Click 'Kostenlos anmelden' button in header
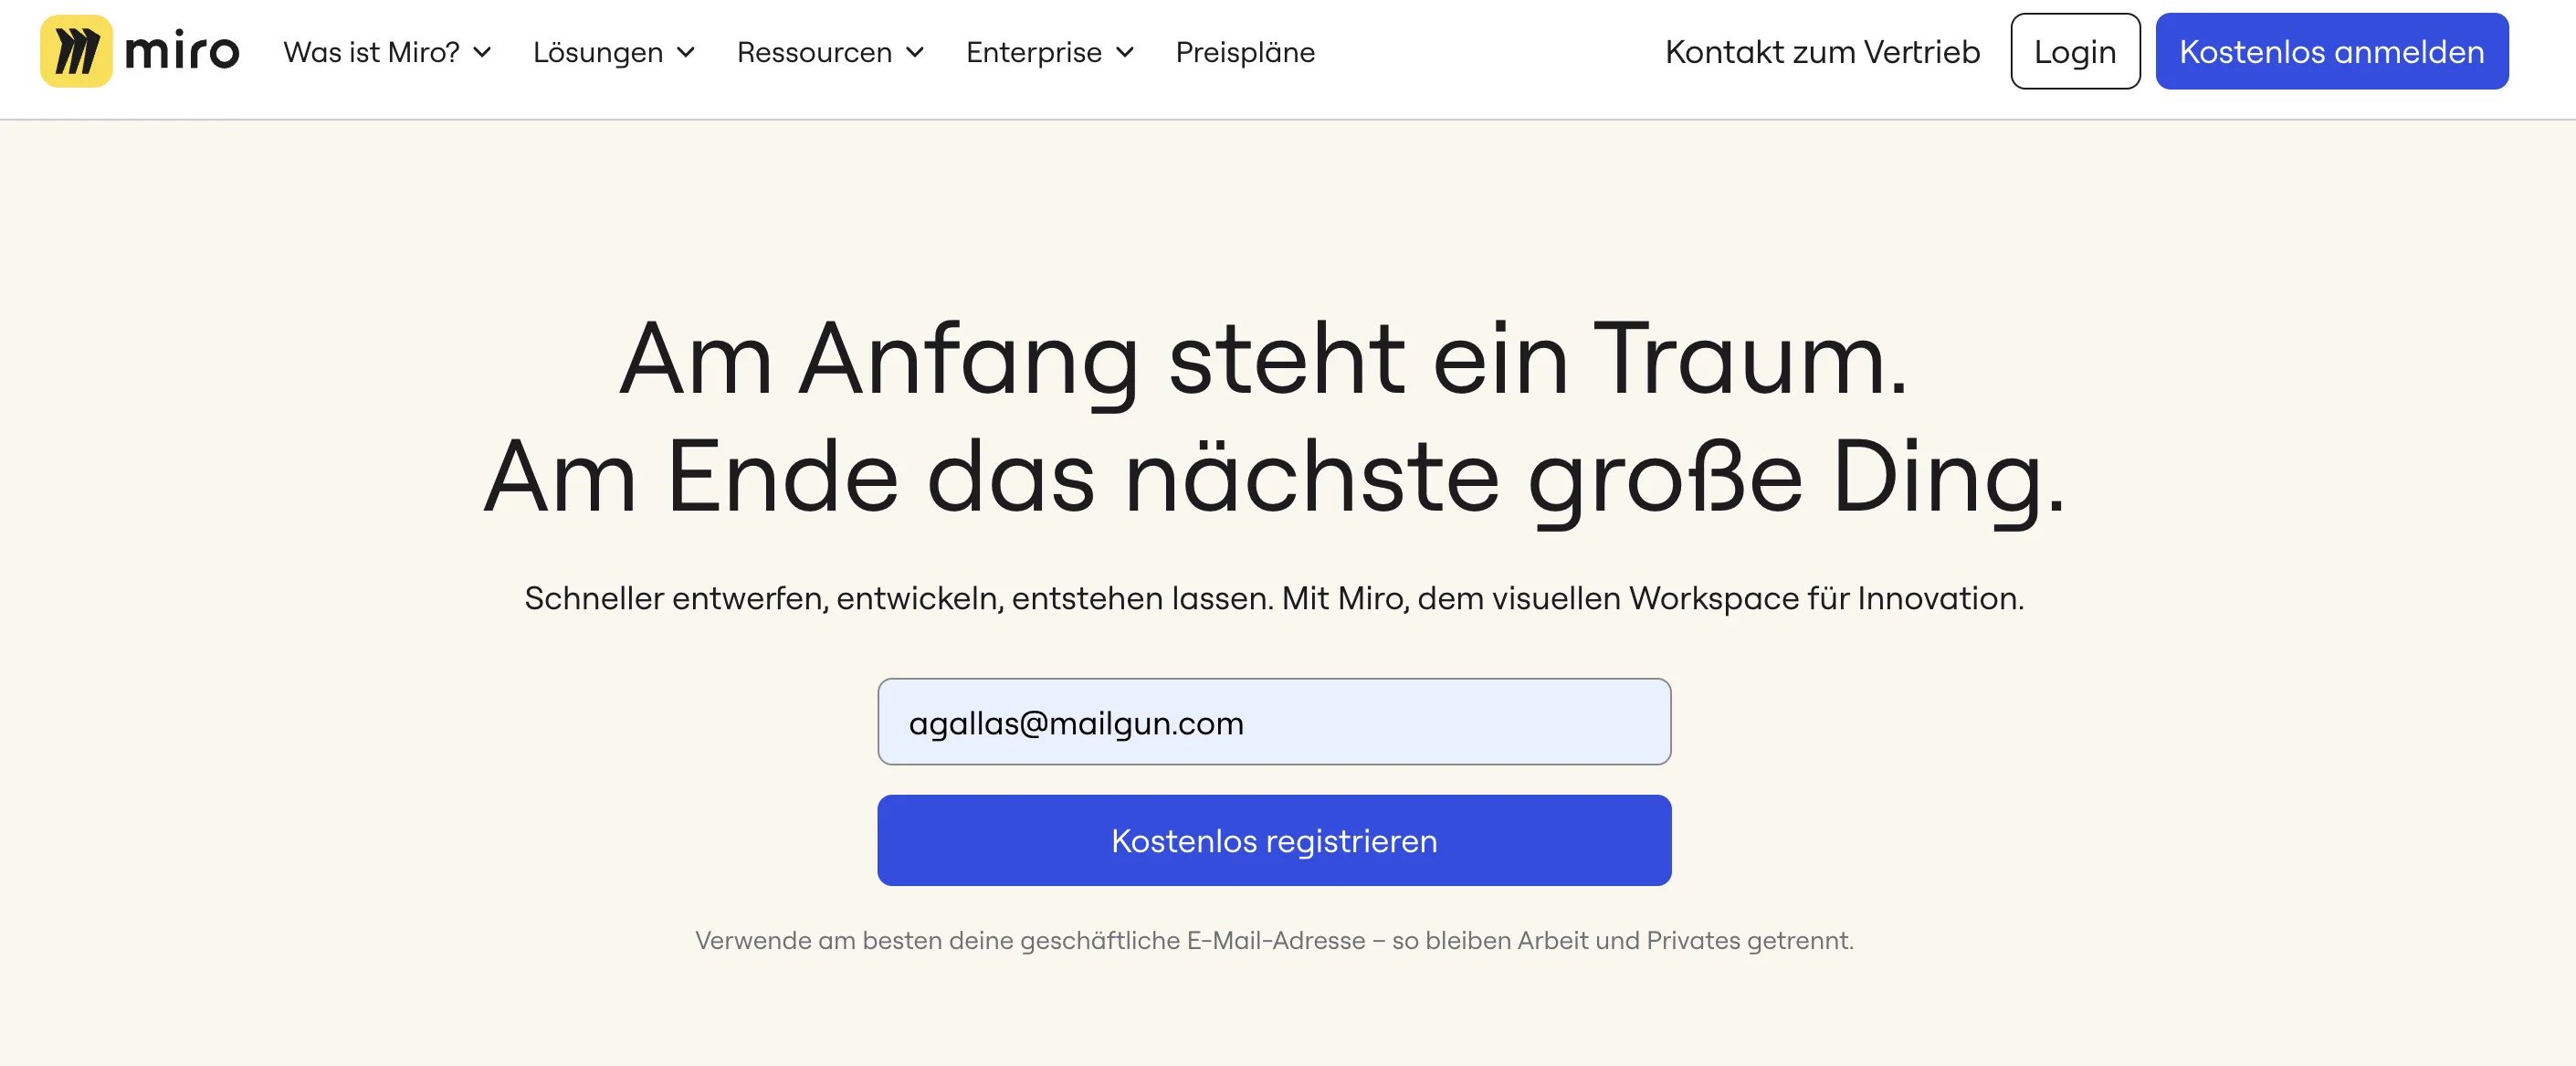2576x1066 pixels. point(2331,51)
